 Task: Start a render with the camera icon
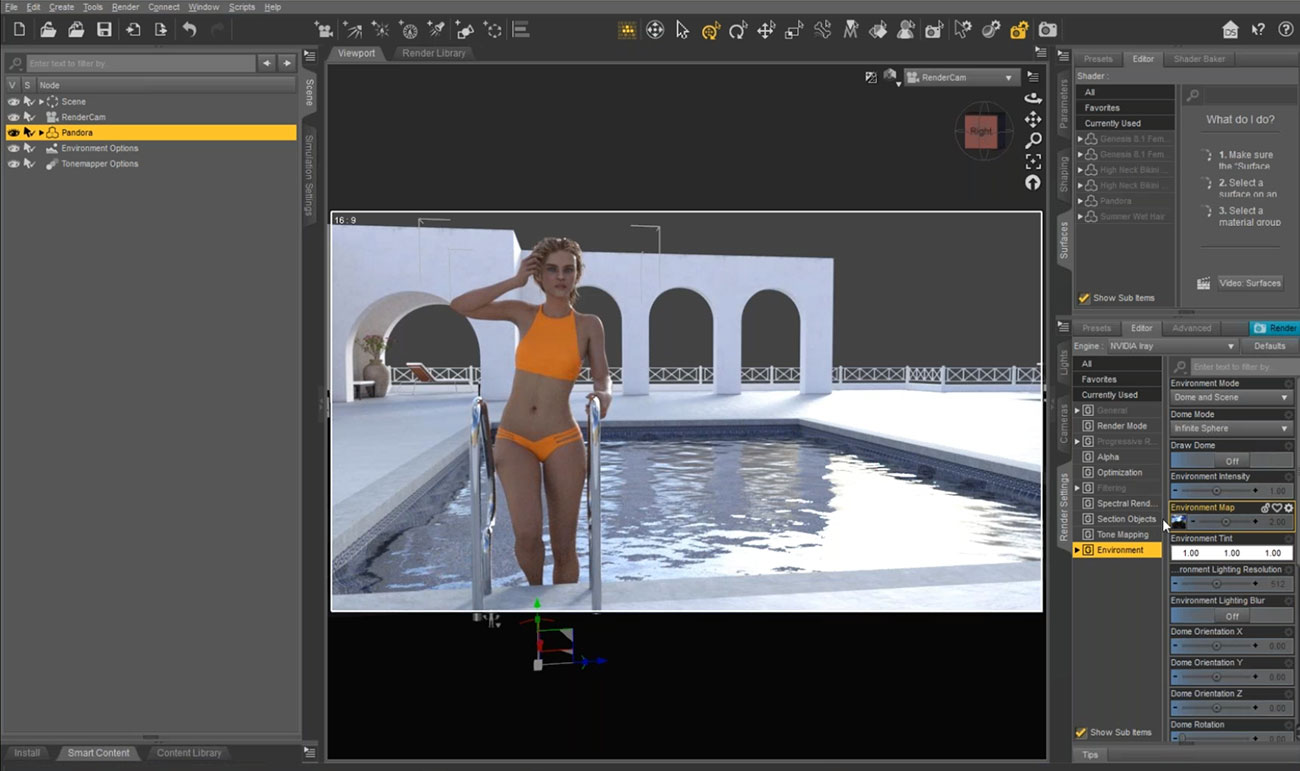pyautogui.click(x=1047, y=30)
